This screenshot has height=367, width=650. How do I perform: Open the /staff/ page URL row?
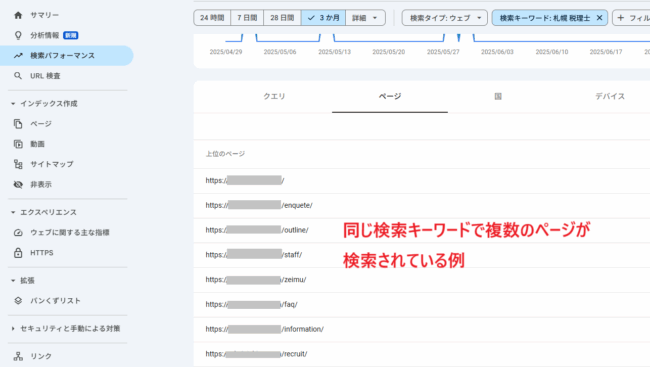pyautogui.click(x=422, y=255)
